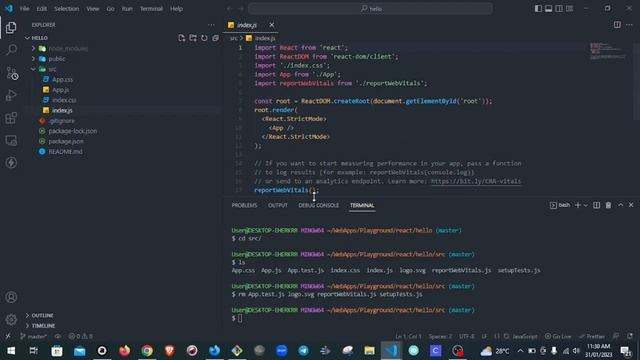Open README.md in the file tree
This screenshot has height=360, width=640.
[x=65, y=151]
